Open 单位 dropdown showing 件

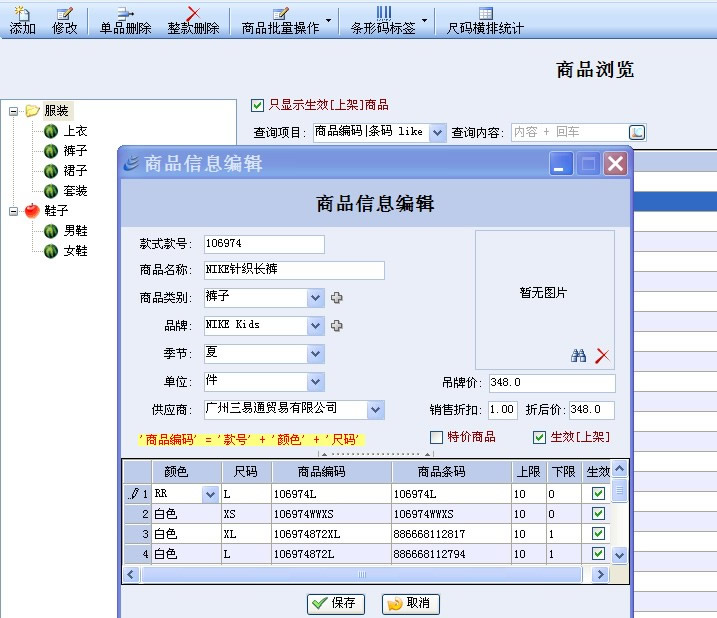(316, 382)
